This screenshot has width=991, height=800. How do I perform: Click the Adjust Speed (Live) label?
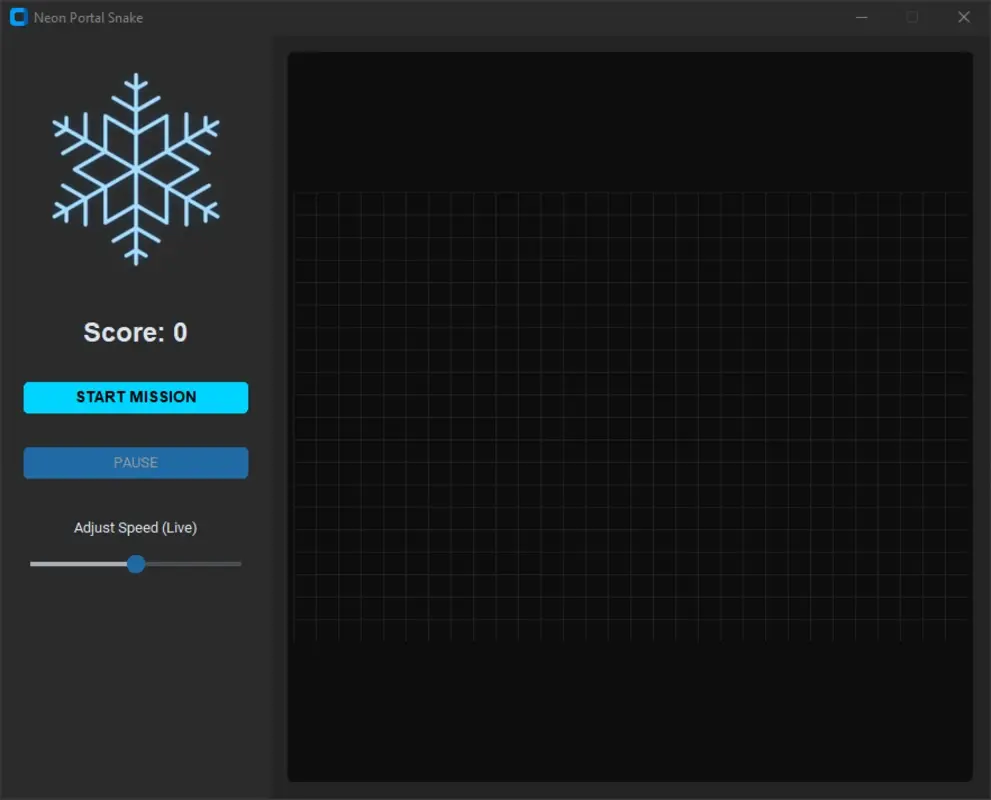135,527
